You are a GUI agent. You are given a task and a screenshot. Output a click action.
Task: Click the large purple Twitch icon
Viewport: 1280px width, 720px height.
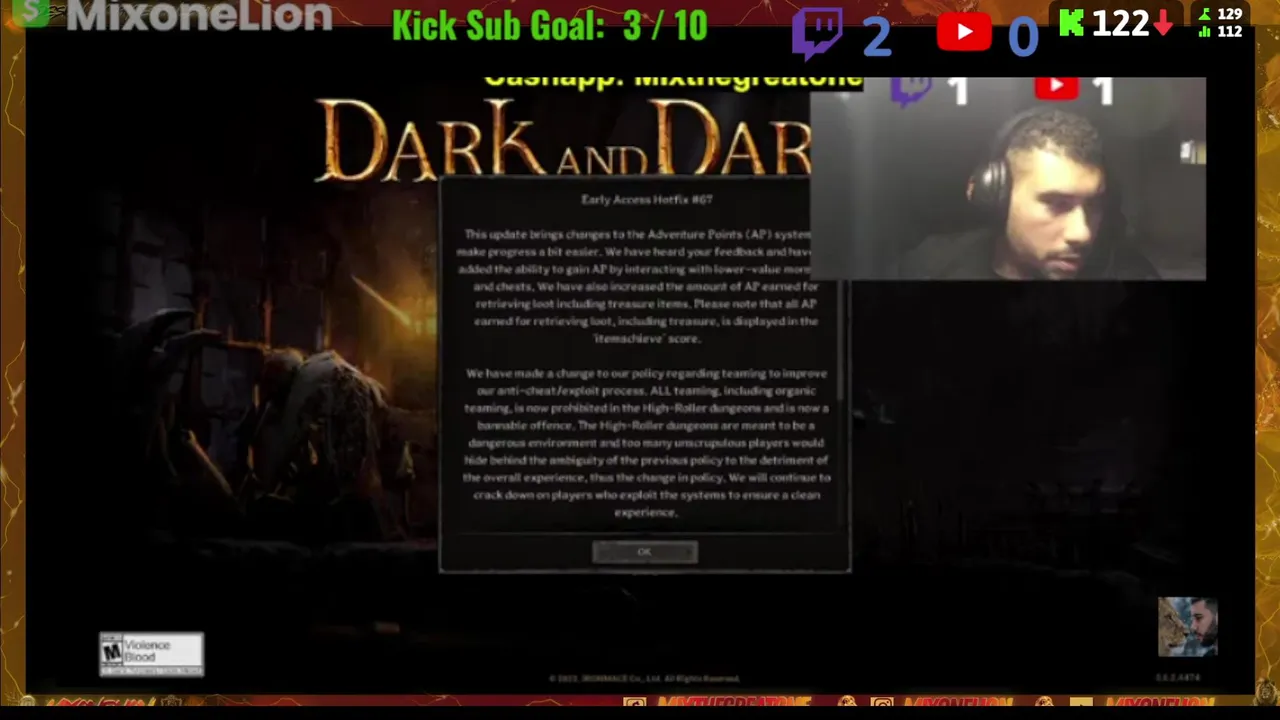coord(817,33)
